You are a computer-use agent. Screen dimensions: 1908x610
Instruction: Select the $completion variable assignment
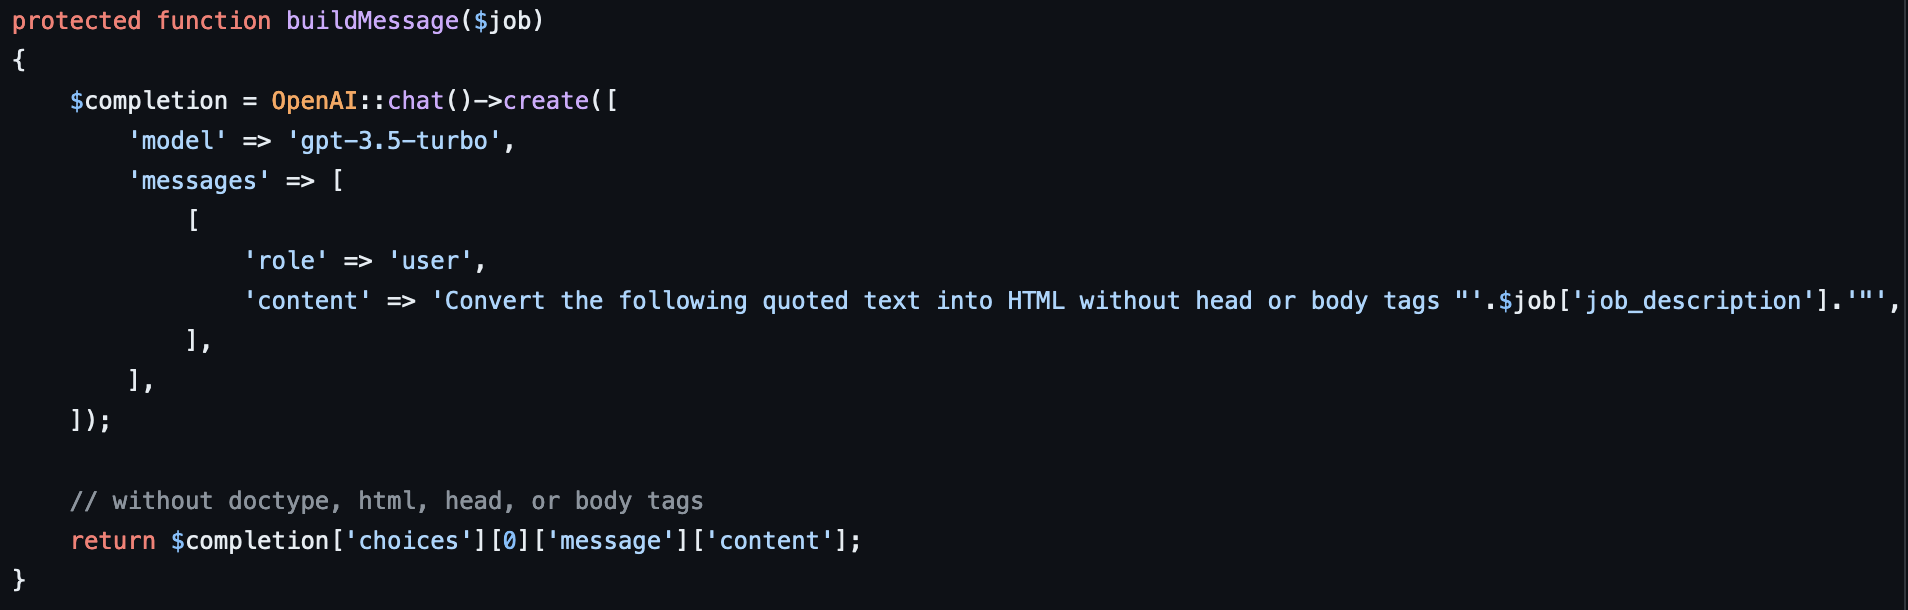tap(149, 101)
